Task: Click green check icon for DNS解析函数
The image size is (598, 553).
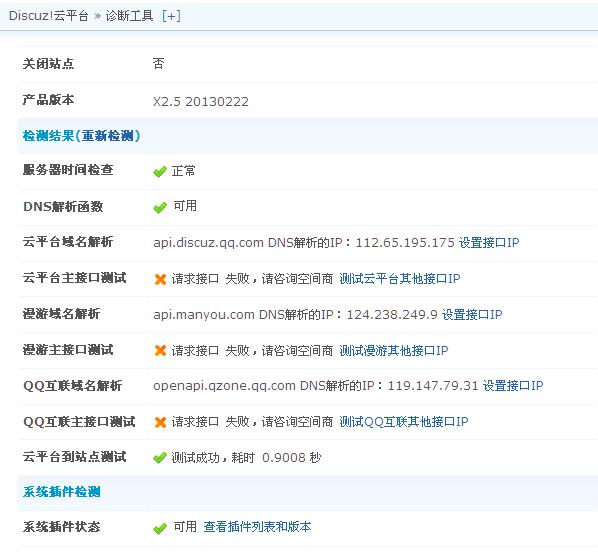Action: click(160, 207)
